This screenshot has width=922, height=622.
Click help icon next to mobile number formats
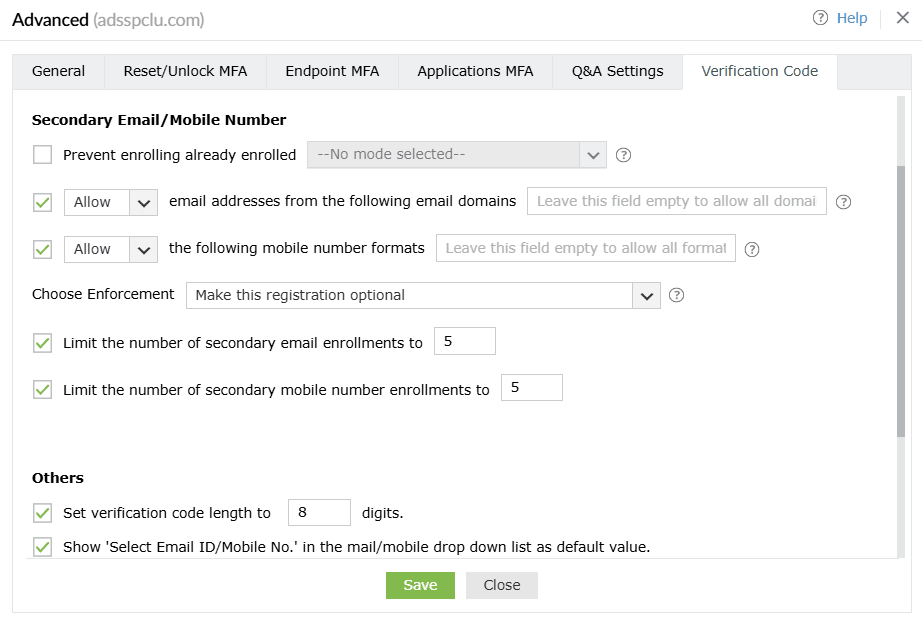(x=752, y=249)
